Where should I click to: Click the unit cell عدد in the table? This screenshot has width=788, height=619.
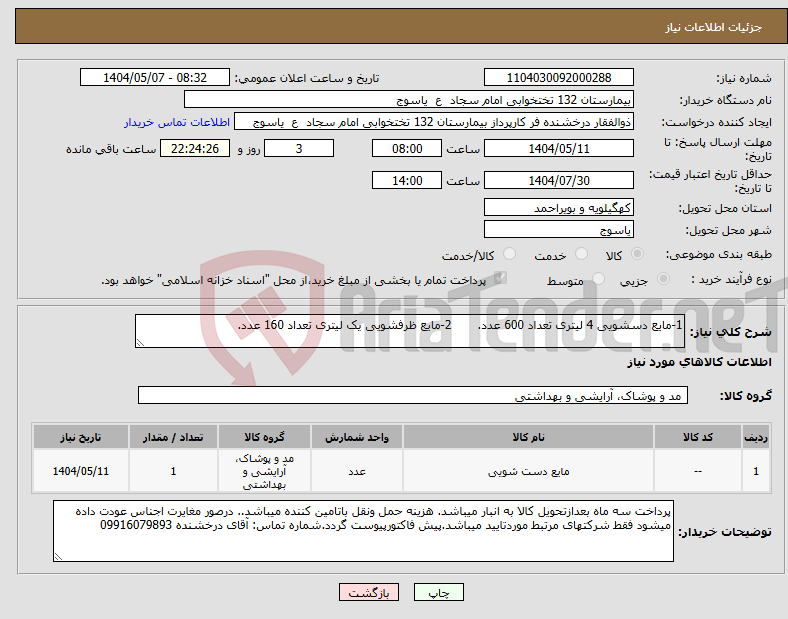tap(357, 471)
